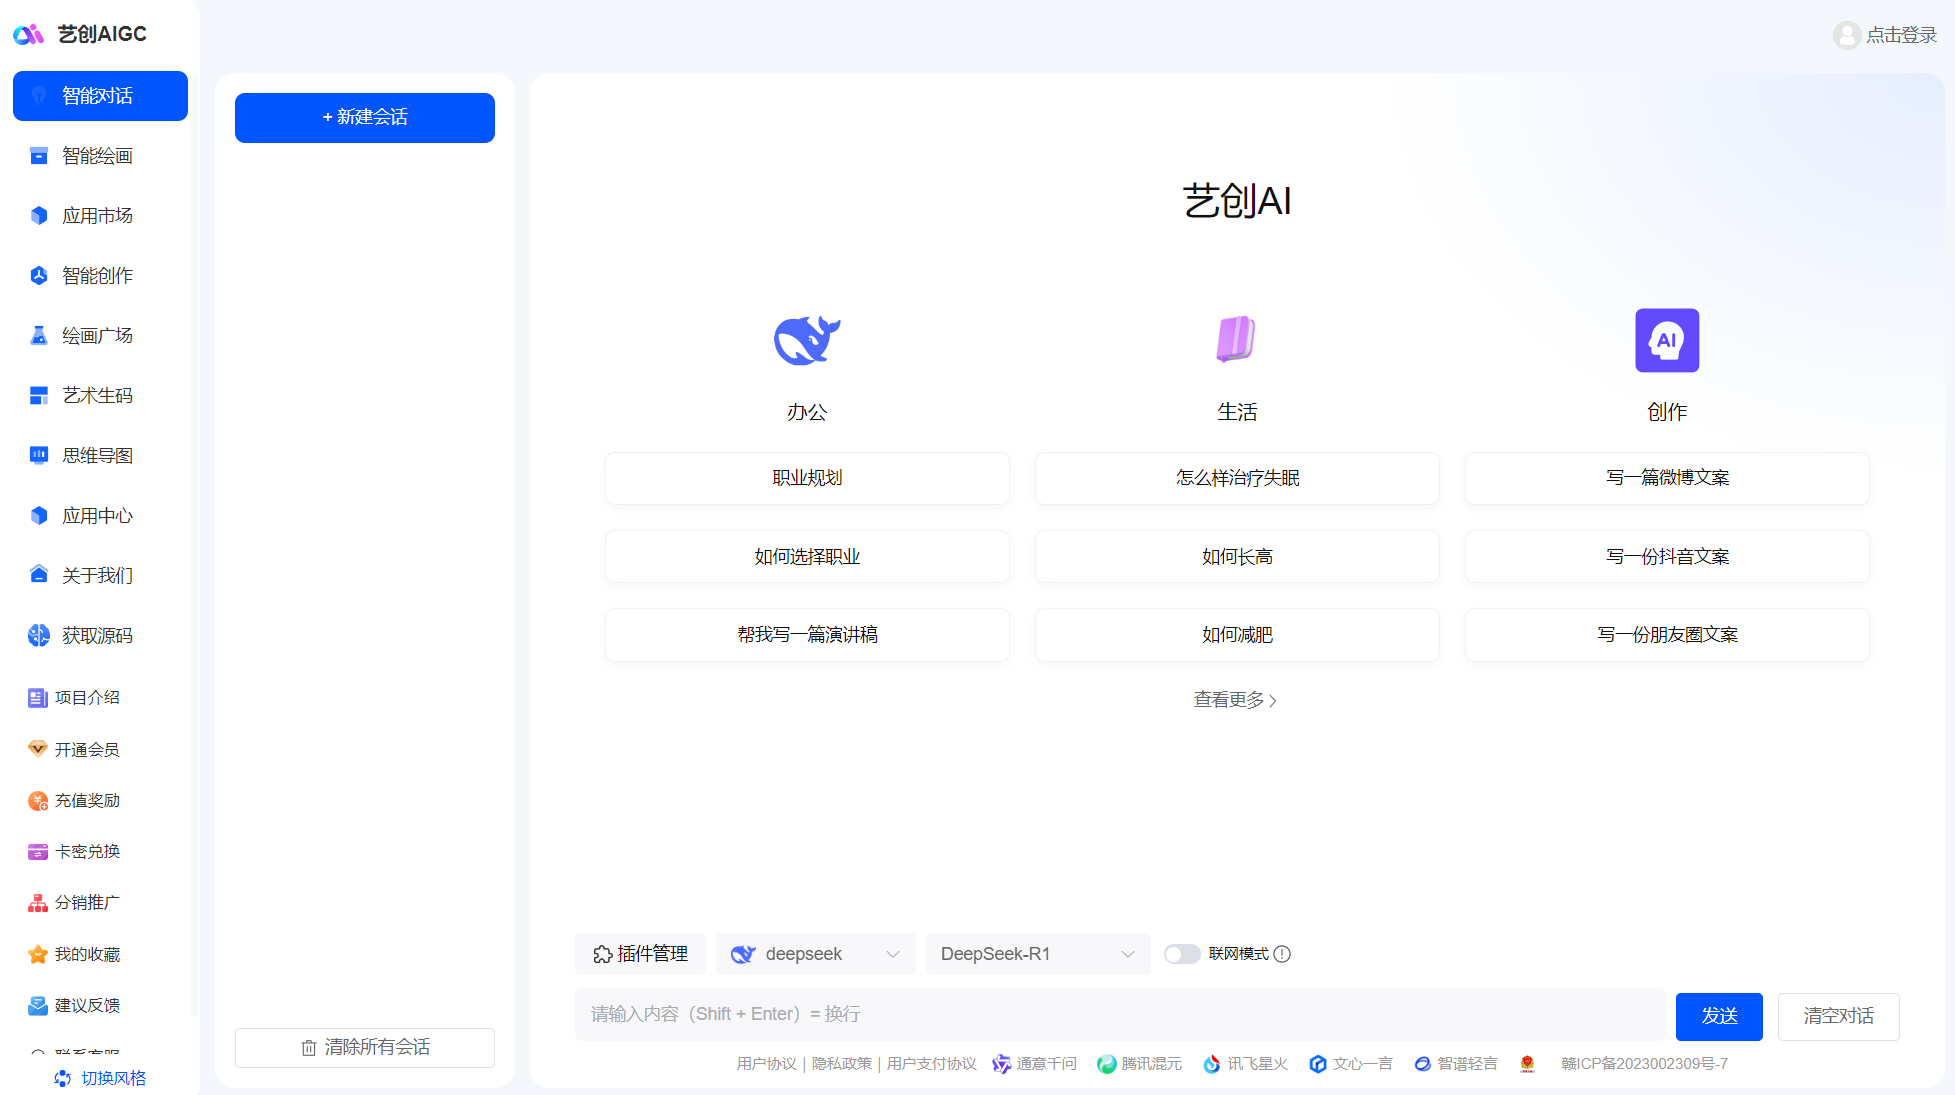The width and height of the screenshot is (1955, 1095).
Task: Click the 开通会员 membership icon
Action: 38,749
